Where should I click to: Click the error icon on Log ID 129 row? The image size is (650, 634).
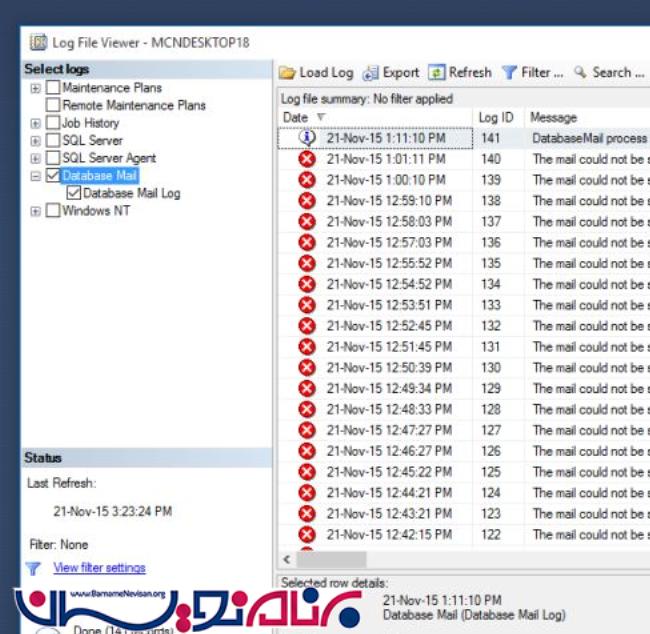(307, 389)
